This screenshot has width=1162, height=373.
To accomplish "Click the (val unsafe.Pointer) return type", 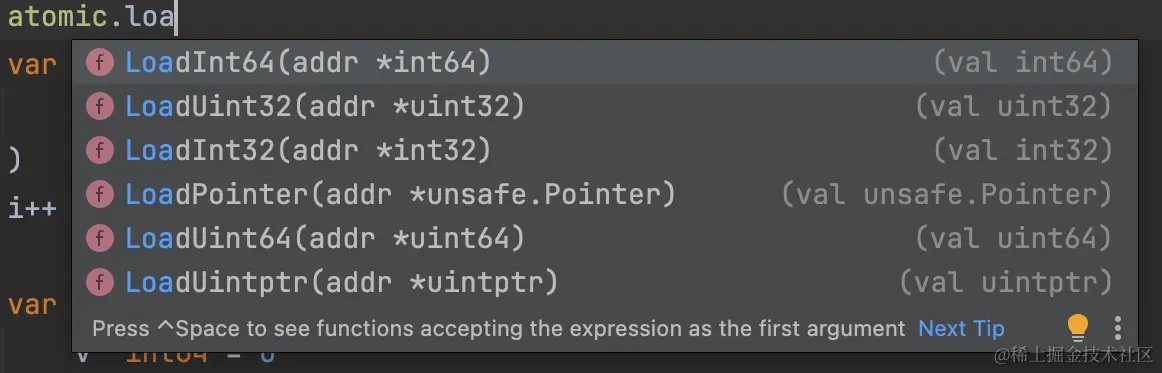I will coord(947,194).
